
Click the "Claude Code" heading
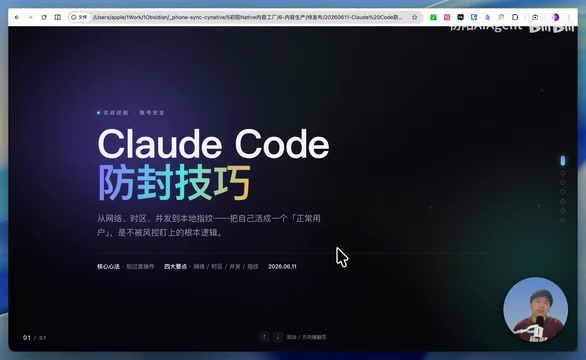pos(213,144)
